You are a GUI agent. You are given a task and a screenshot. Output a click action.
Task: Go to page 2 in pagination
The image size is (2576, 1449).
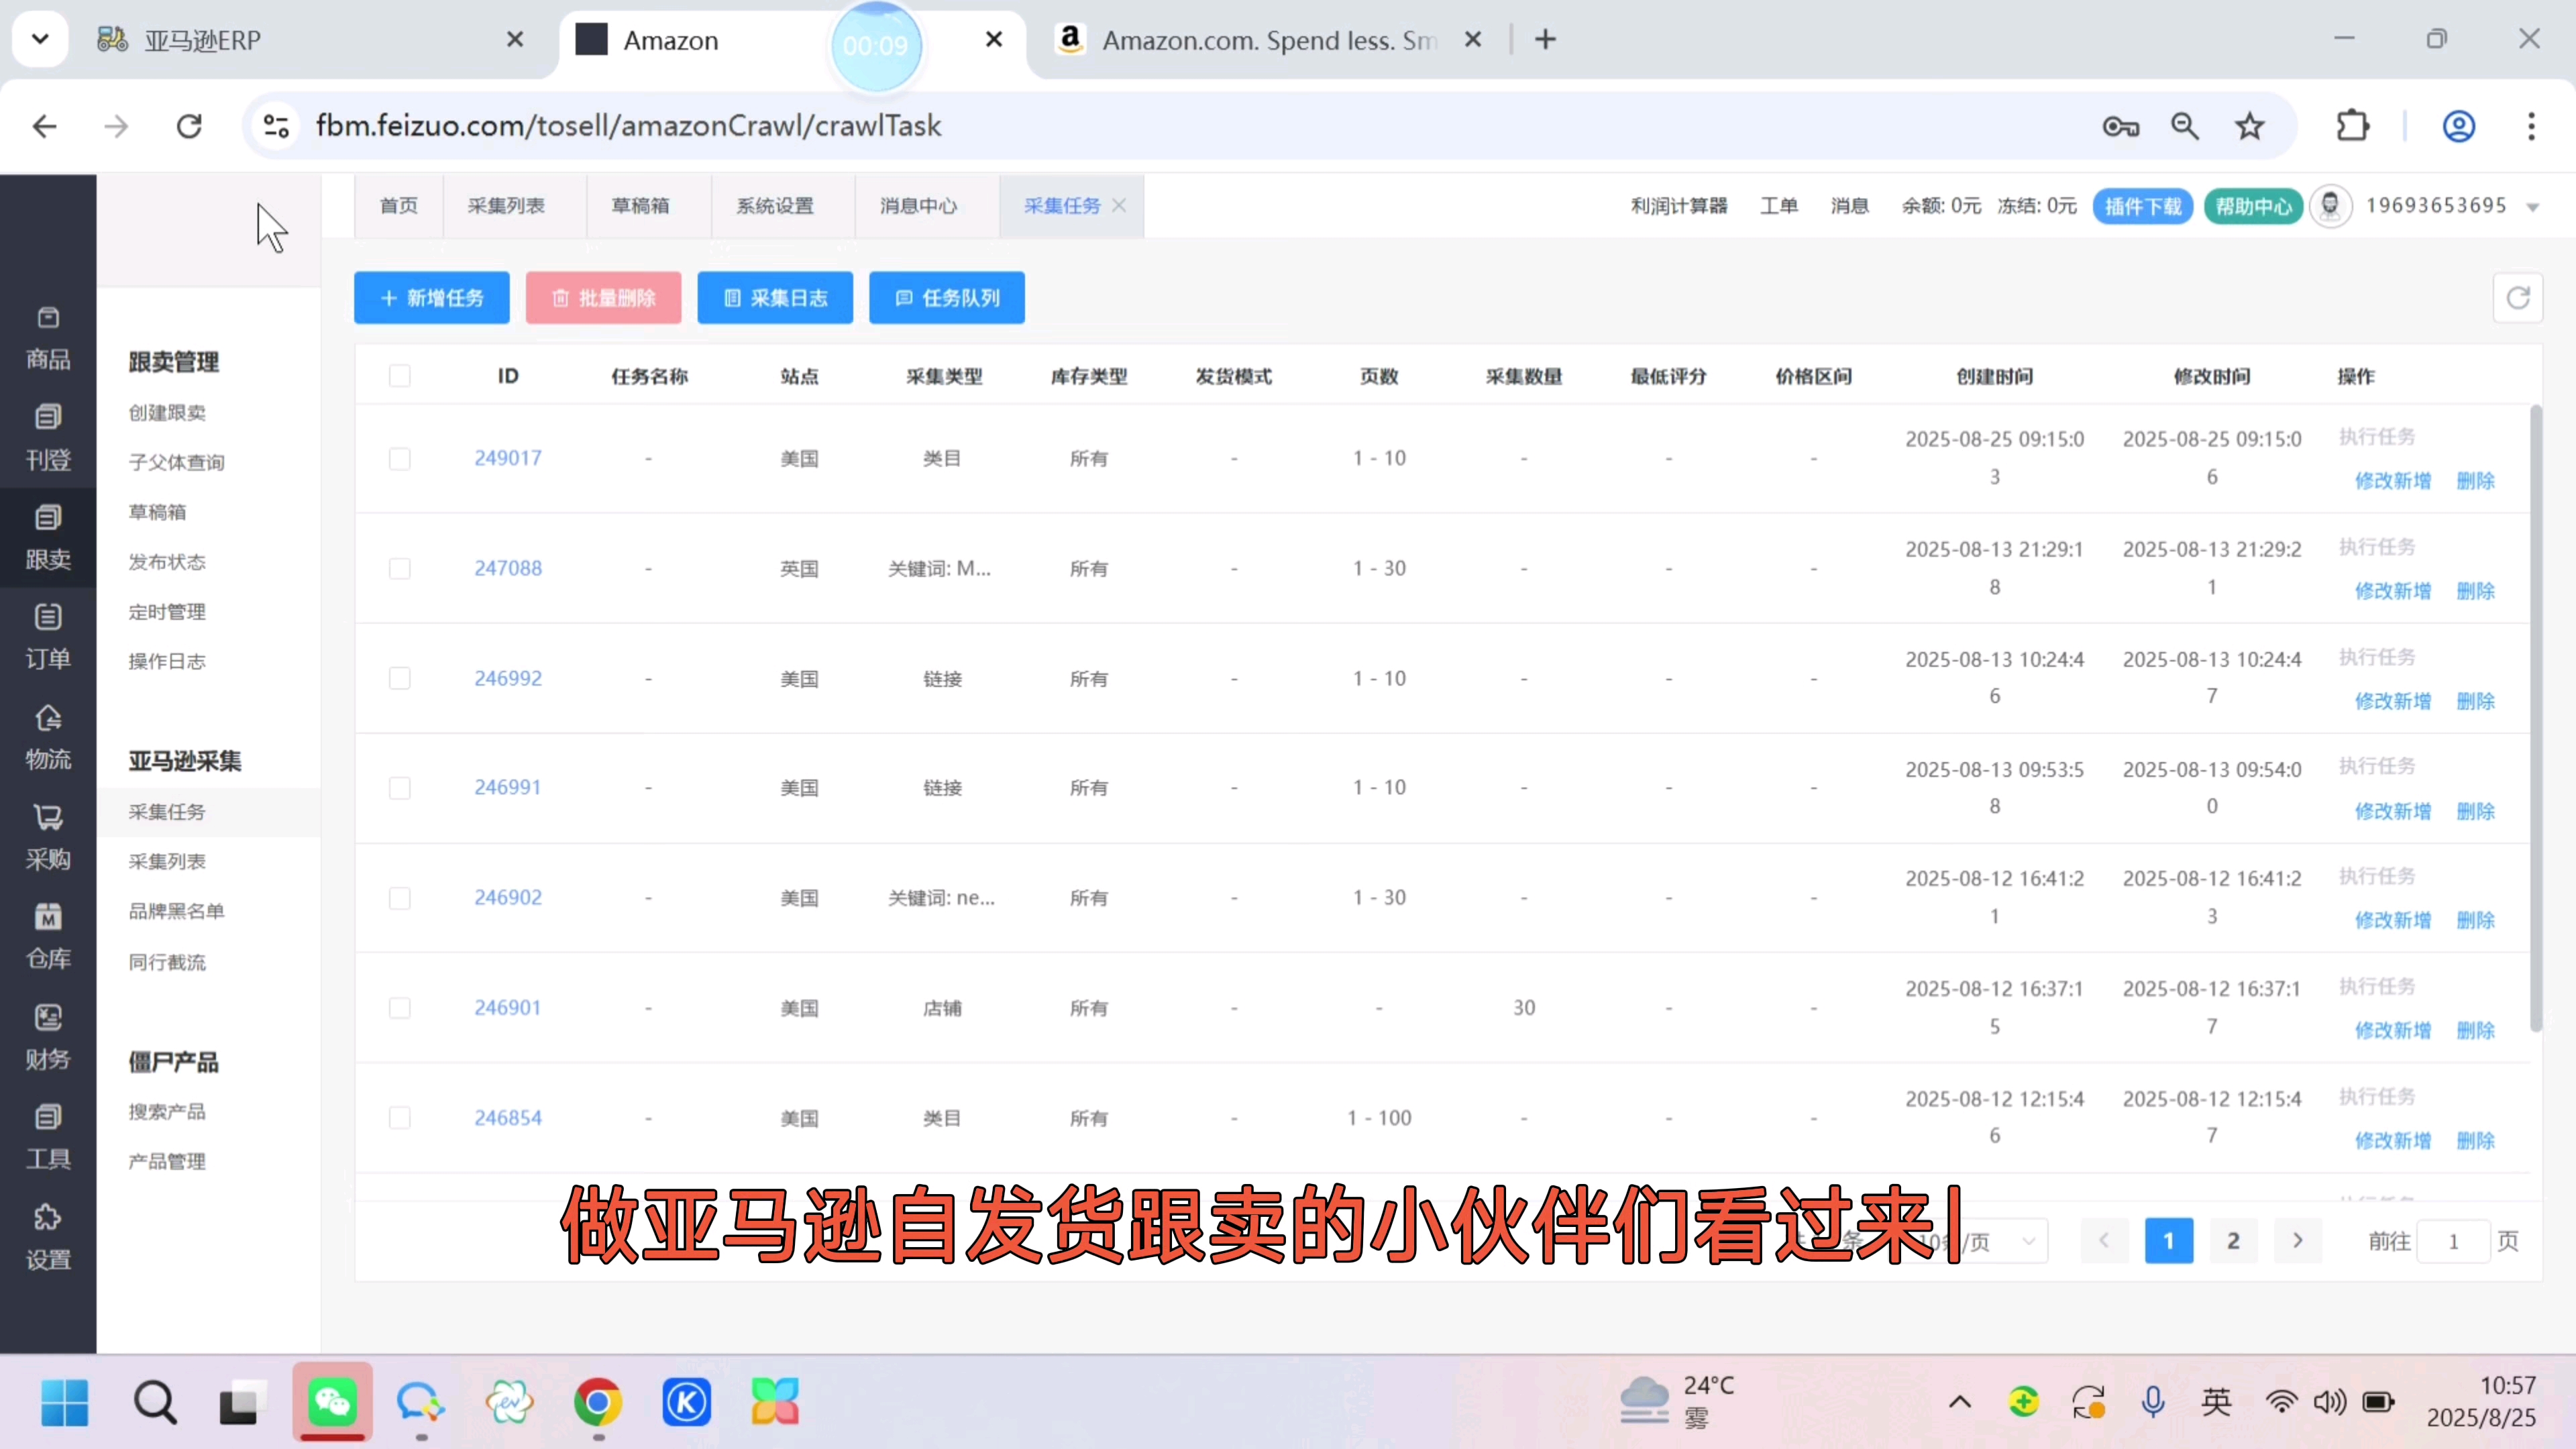click(2233, 1241)
